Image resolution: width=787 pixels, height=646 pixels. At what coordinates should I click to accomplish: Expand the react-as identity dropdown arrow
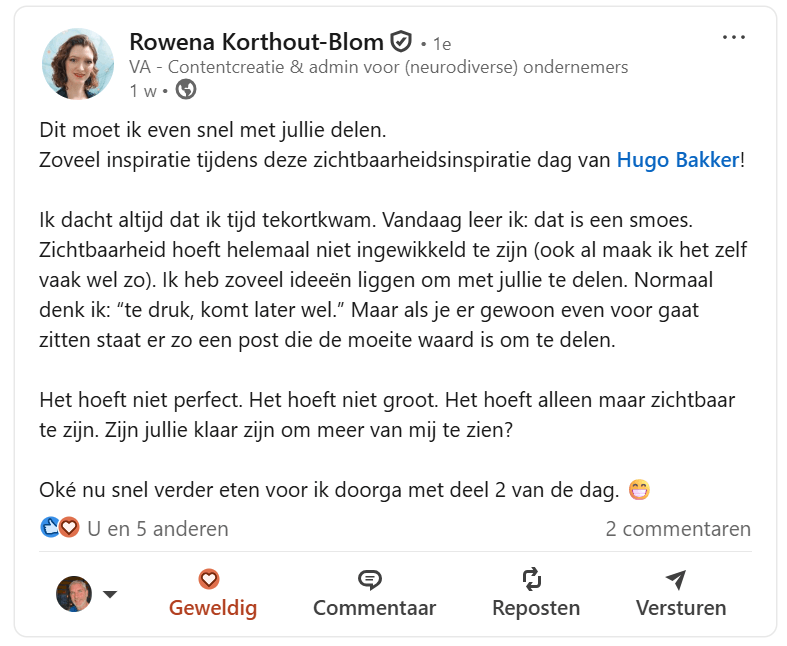(110, 594)
